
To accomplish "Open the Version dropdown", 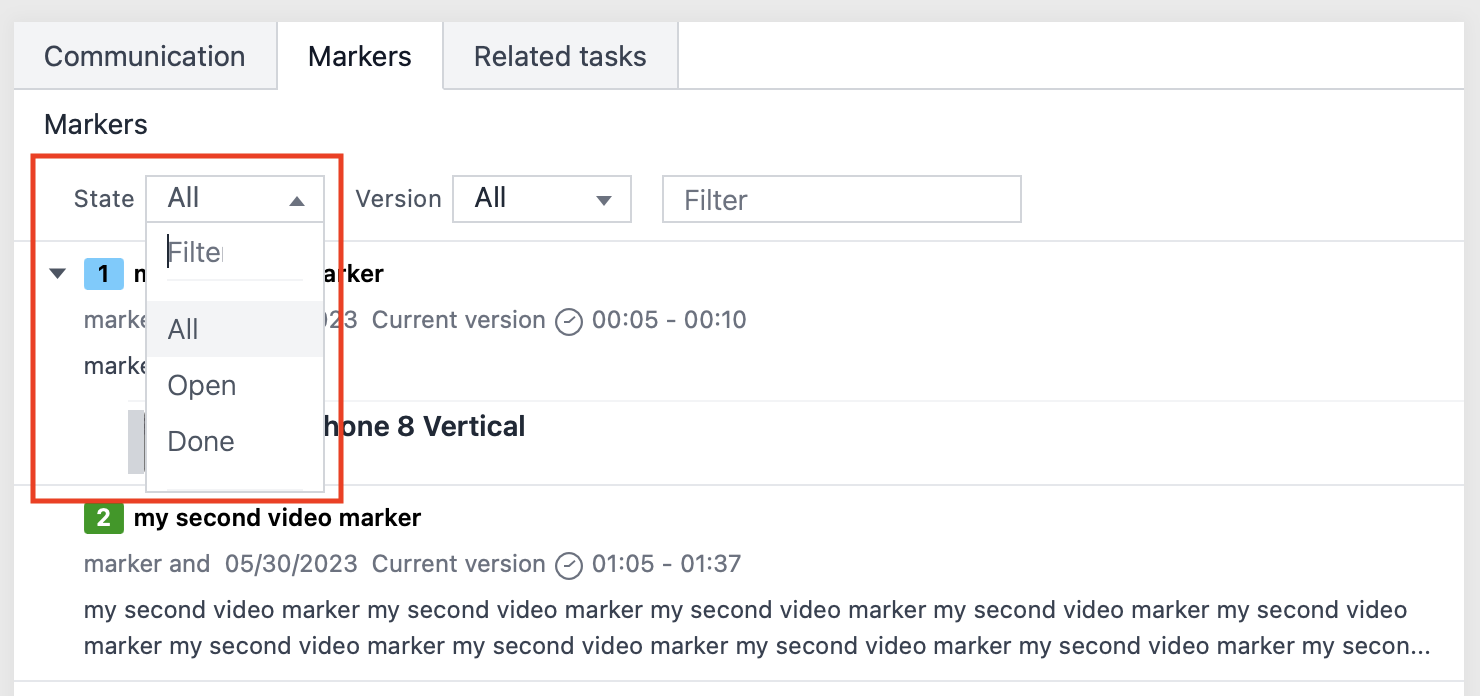I will (x=542, y=199).
